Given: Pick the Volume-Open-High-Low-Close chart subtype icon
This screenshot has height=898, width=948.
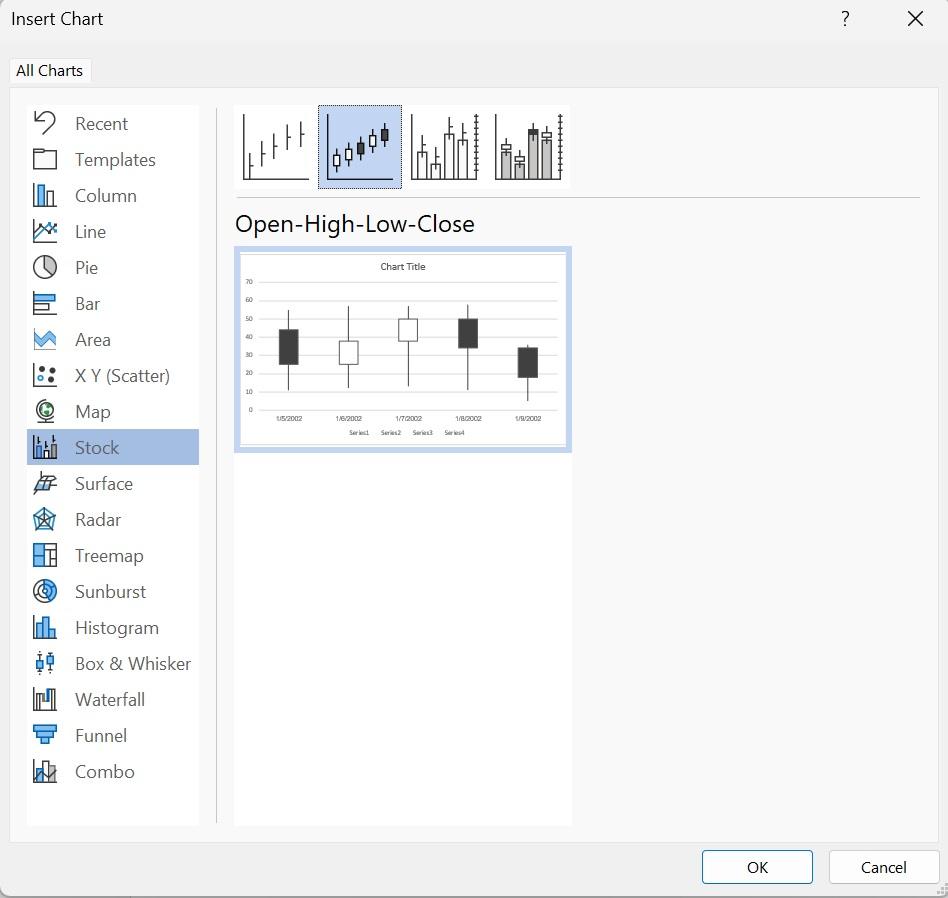Looking at the screenshot, I should (x=530, y=147).
